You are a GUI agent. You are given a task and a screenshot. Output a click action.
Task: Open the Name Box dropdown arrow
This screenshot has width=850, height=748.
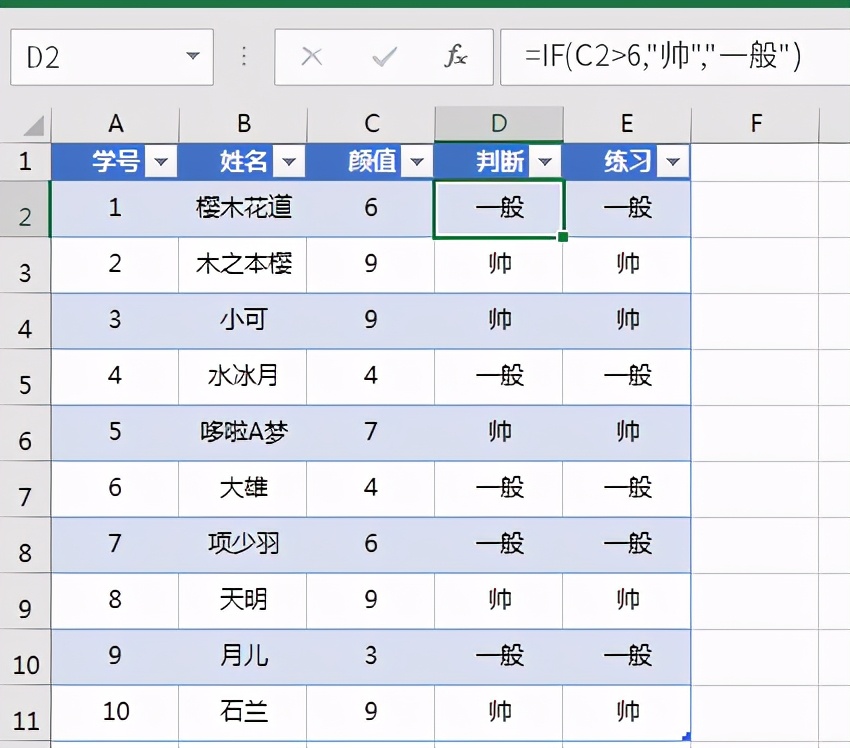[192, 56]
